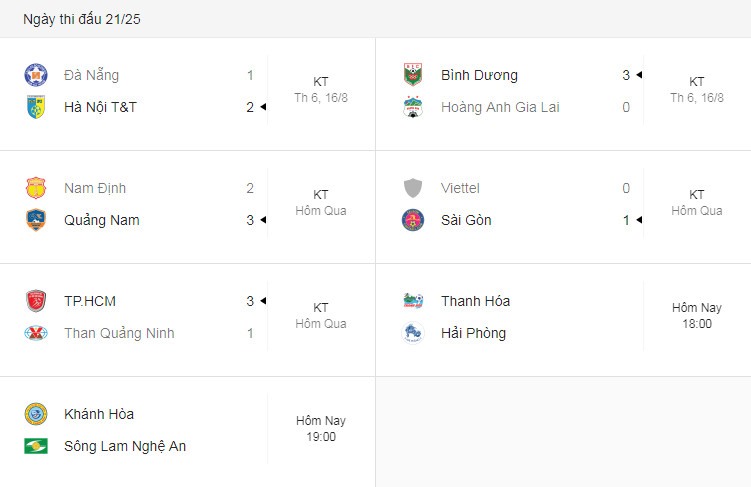Click the Sài Gòn club badge
Viewport: 751px width, 487px height.
pos(412,220)
